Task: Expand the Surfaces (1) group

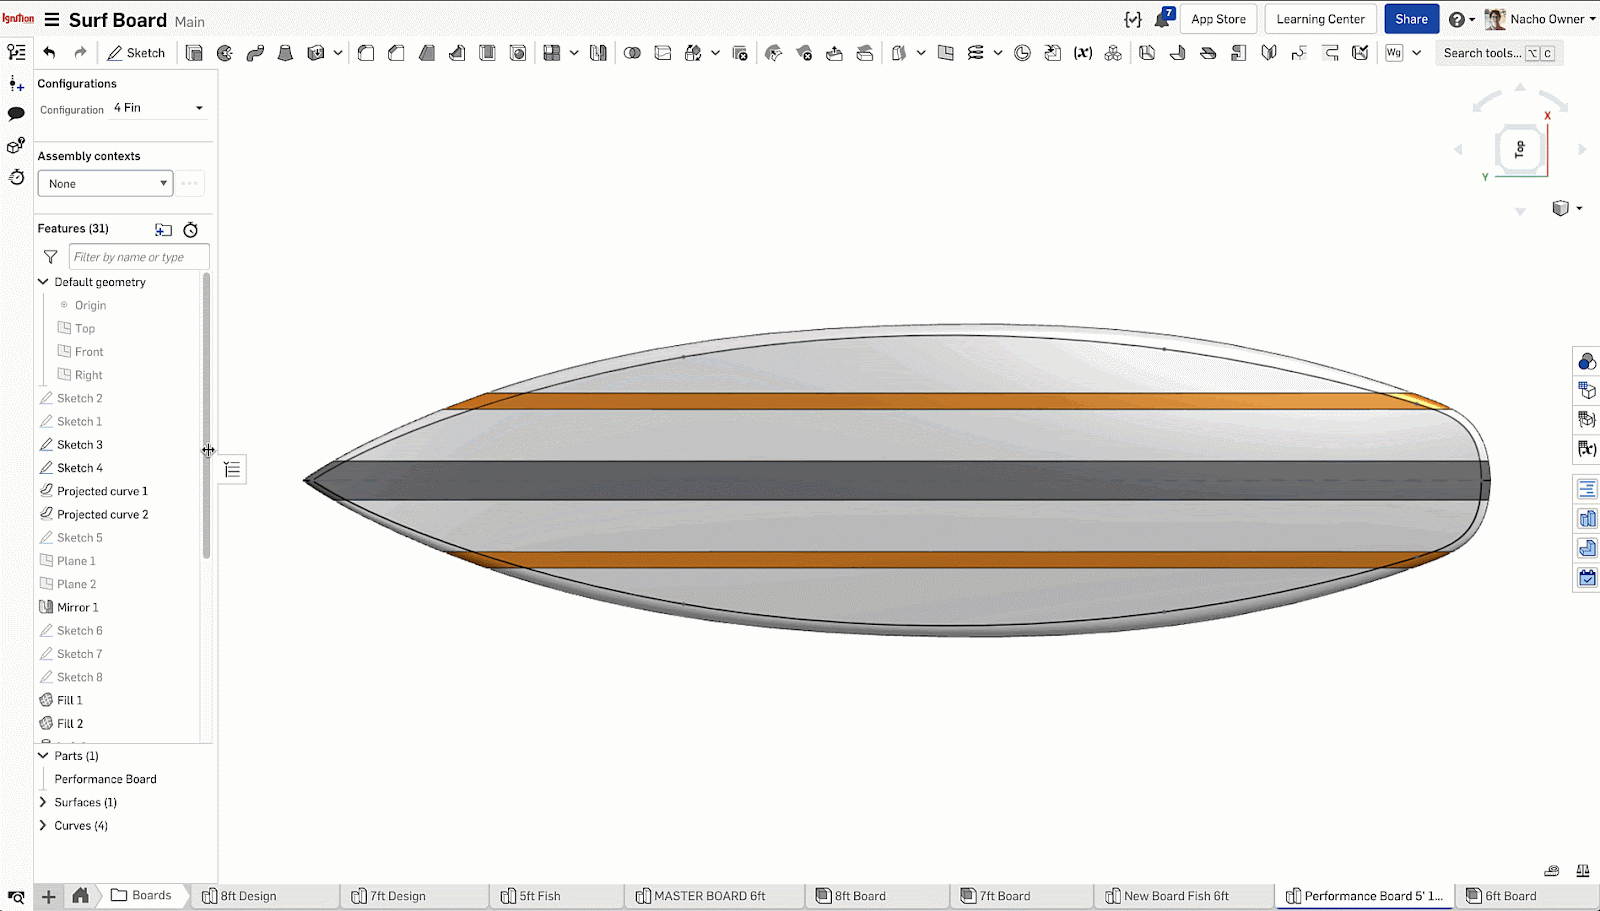Action: tap(43, 802)
